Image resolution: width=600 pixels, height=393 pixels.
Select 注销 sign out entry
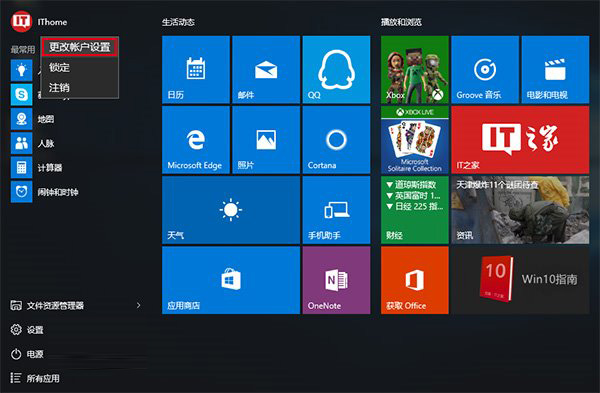[80, 88]
